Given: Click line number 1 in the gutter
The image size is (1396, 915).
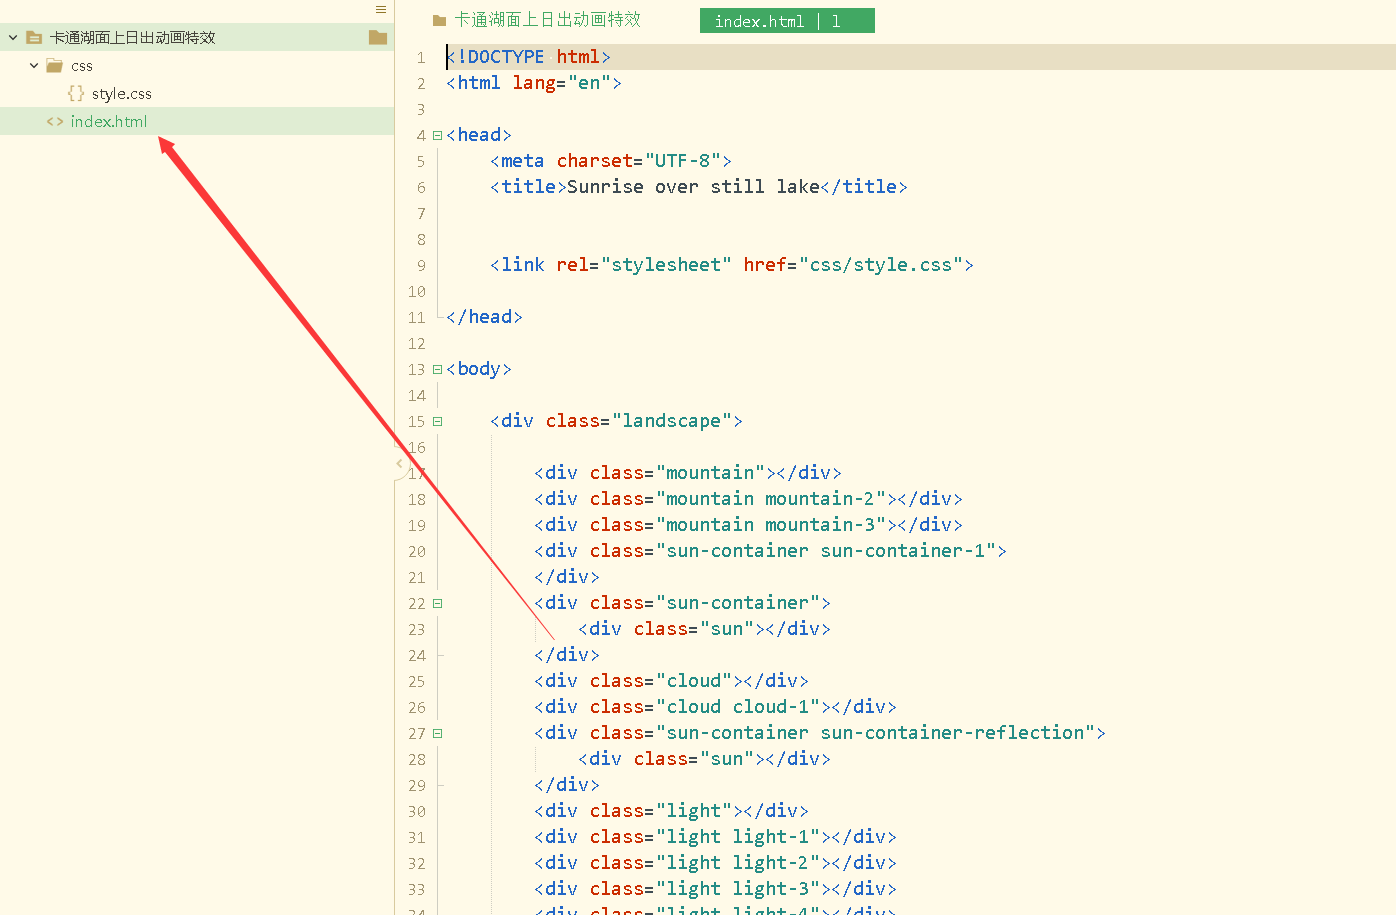Looking at the screenshot, I should pyautogui.click(x=421, y=58).
